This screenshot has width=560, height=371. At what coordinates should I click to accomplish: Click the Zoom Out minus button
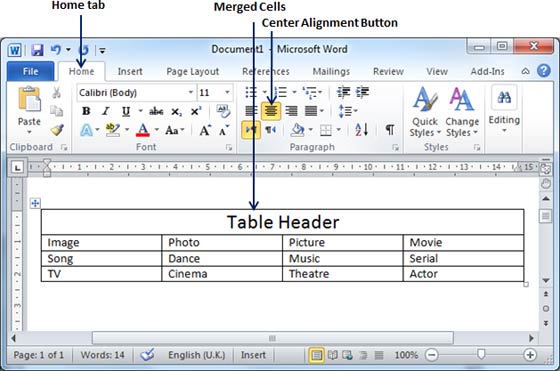click(x=432, y=355)
